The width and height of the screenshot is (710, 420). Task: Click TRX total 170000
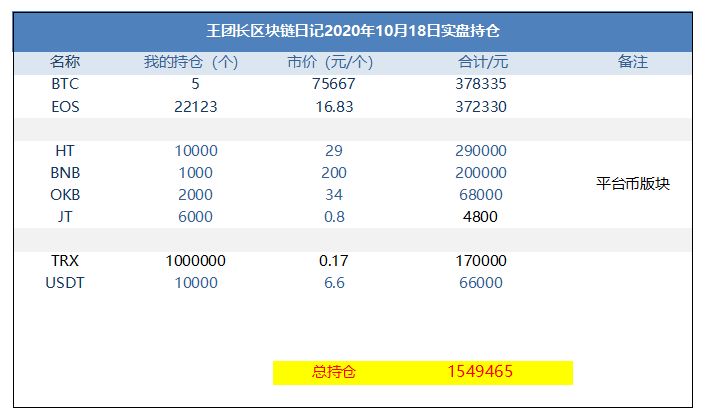click(481, 261)
